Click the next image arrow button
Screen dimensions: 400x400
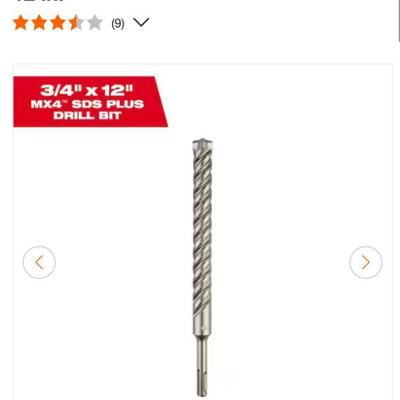pyautogui.click(x=366, y=262)
